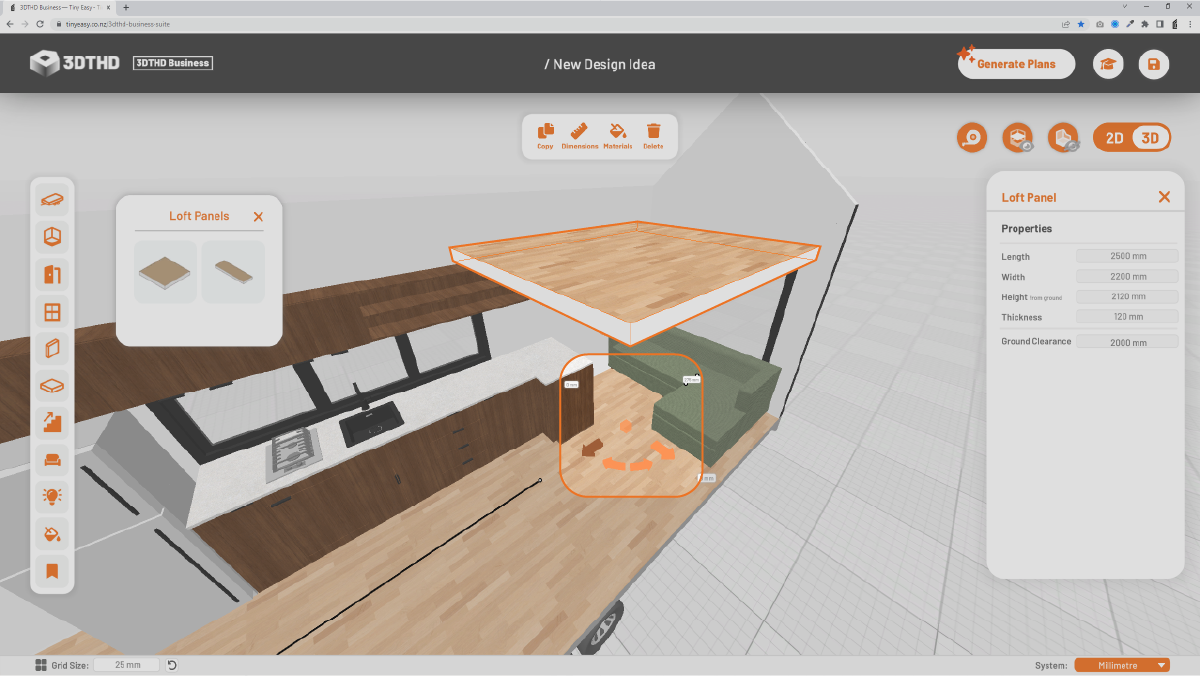Edit the Thickness value field
The height and width of the screenshot is (676, 1200).
tap(1127, 317)
